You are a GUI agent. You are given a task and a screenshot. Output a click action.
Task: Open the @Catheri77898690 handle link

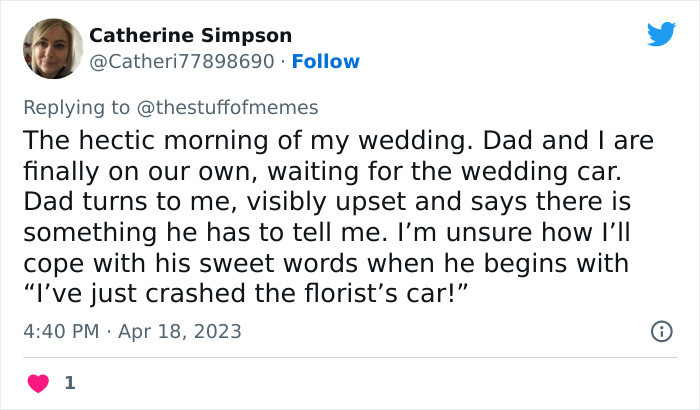[181, 61]
